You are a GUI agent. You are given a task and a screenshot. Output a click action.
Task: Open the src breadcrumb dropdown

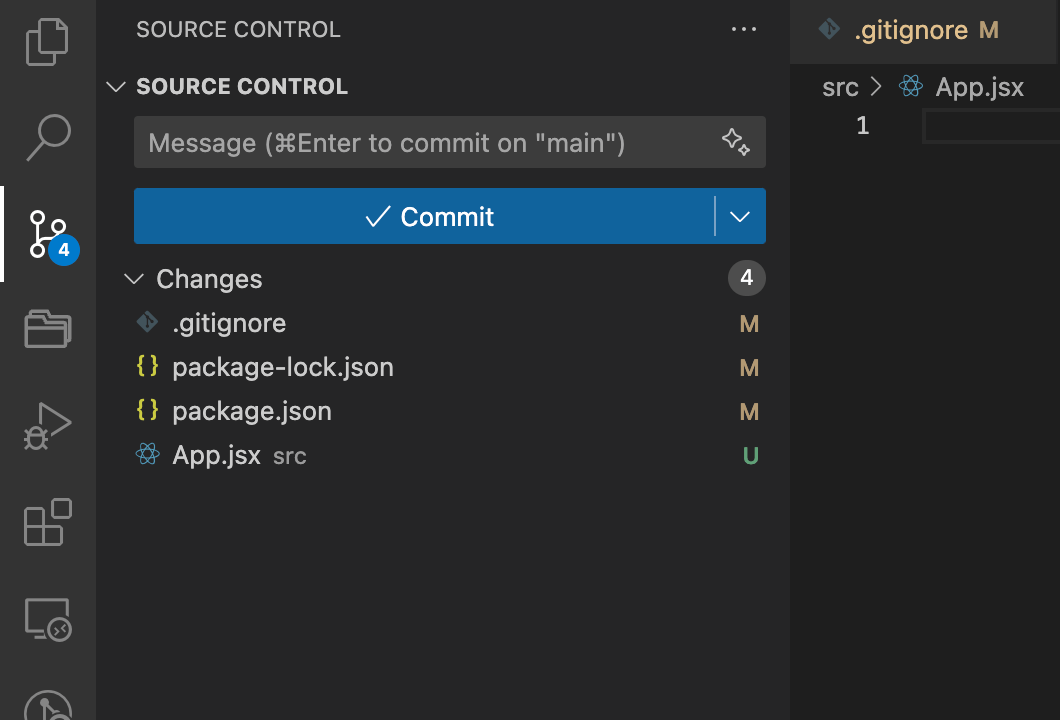coord(842,87)
